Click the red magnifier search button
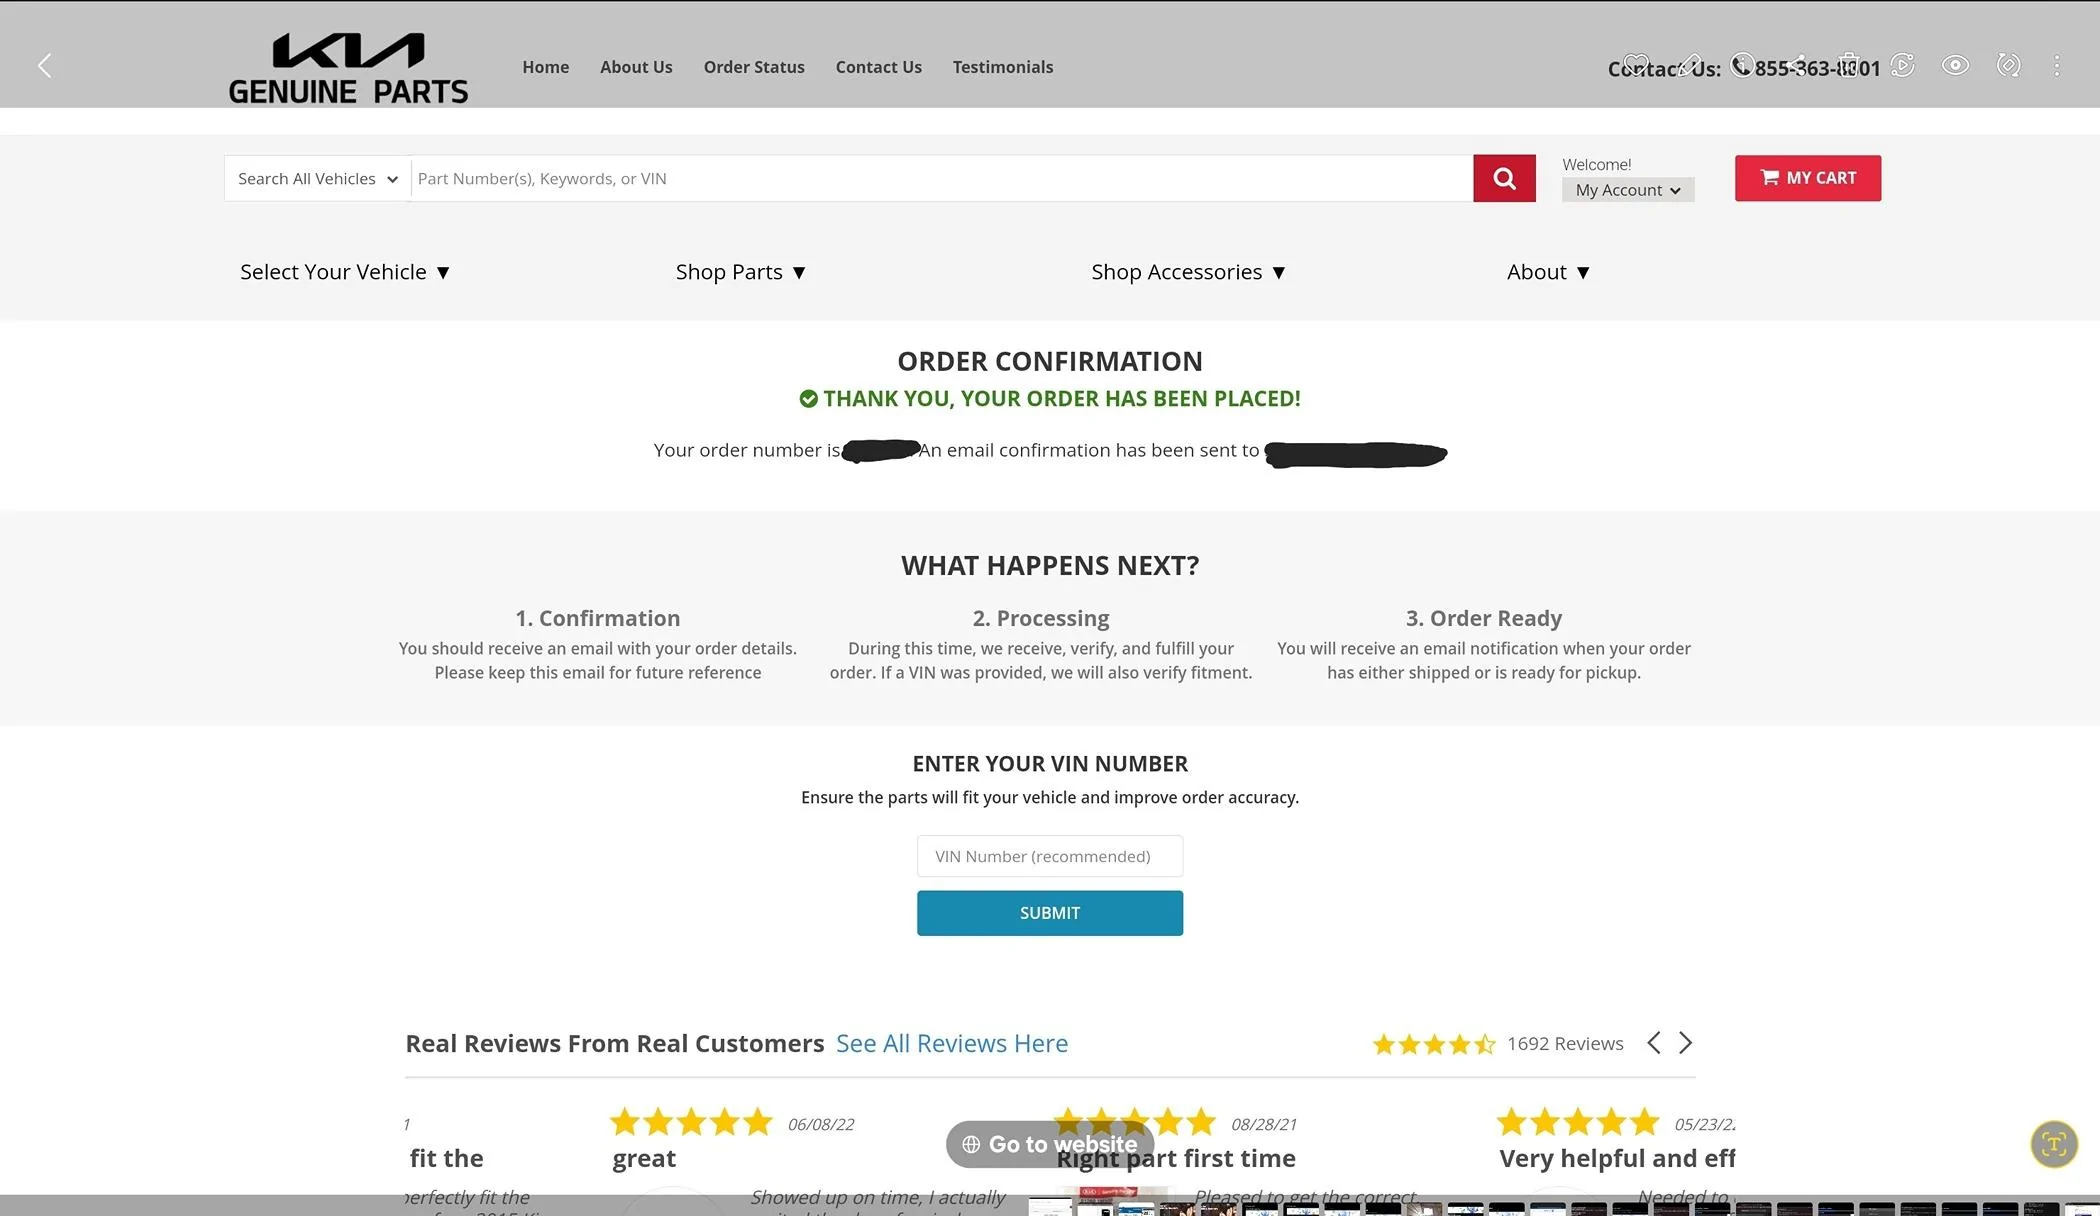 1504,178
